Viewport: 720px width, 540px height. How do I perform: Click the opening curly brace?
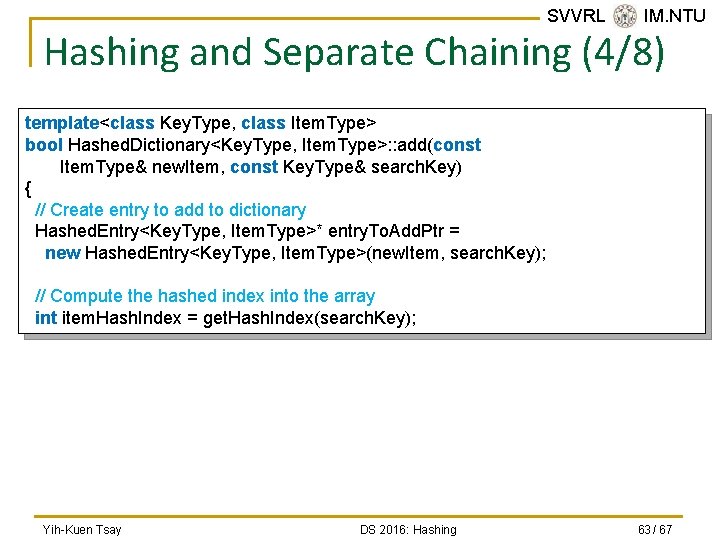click(x=28, y=189)
